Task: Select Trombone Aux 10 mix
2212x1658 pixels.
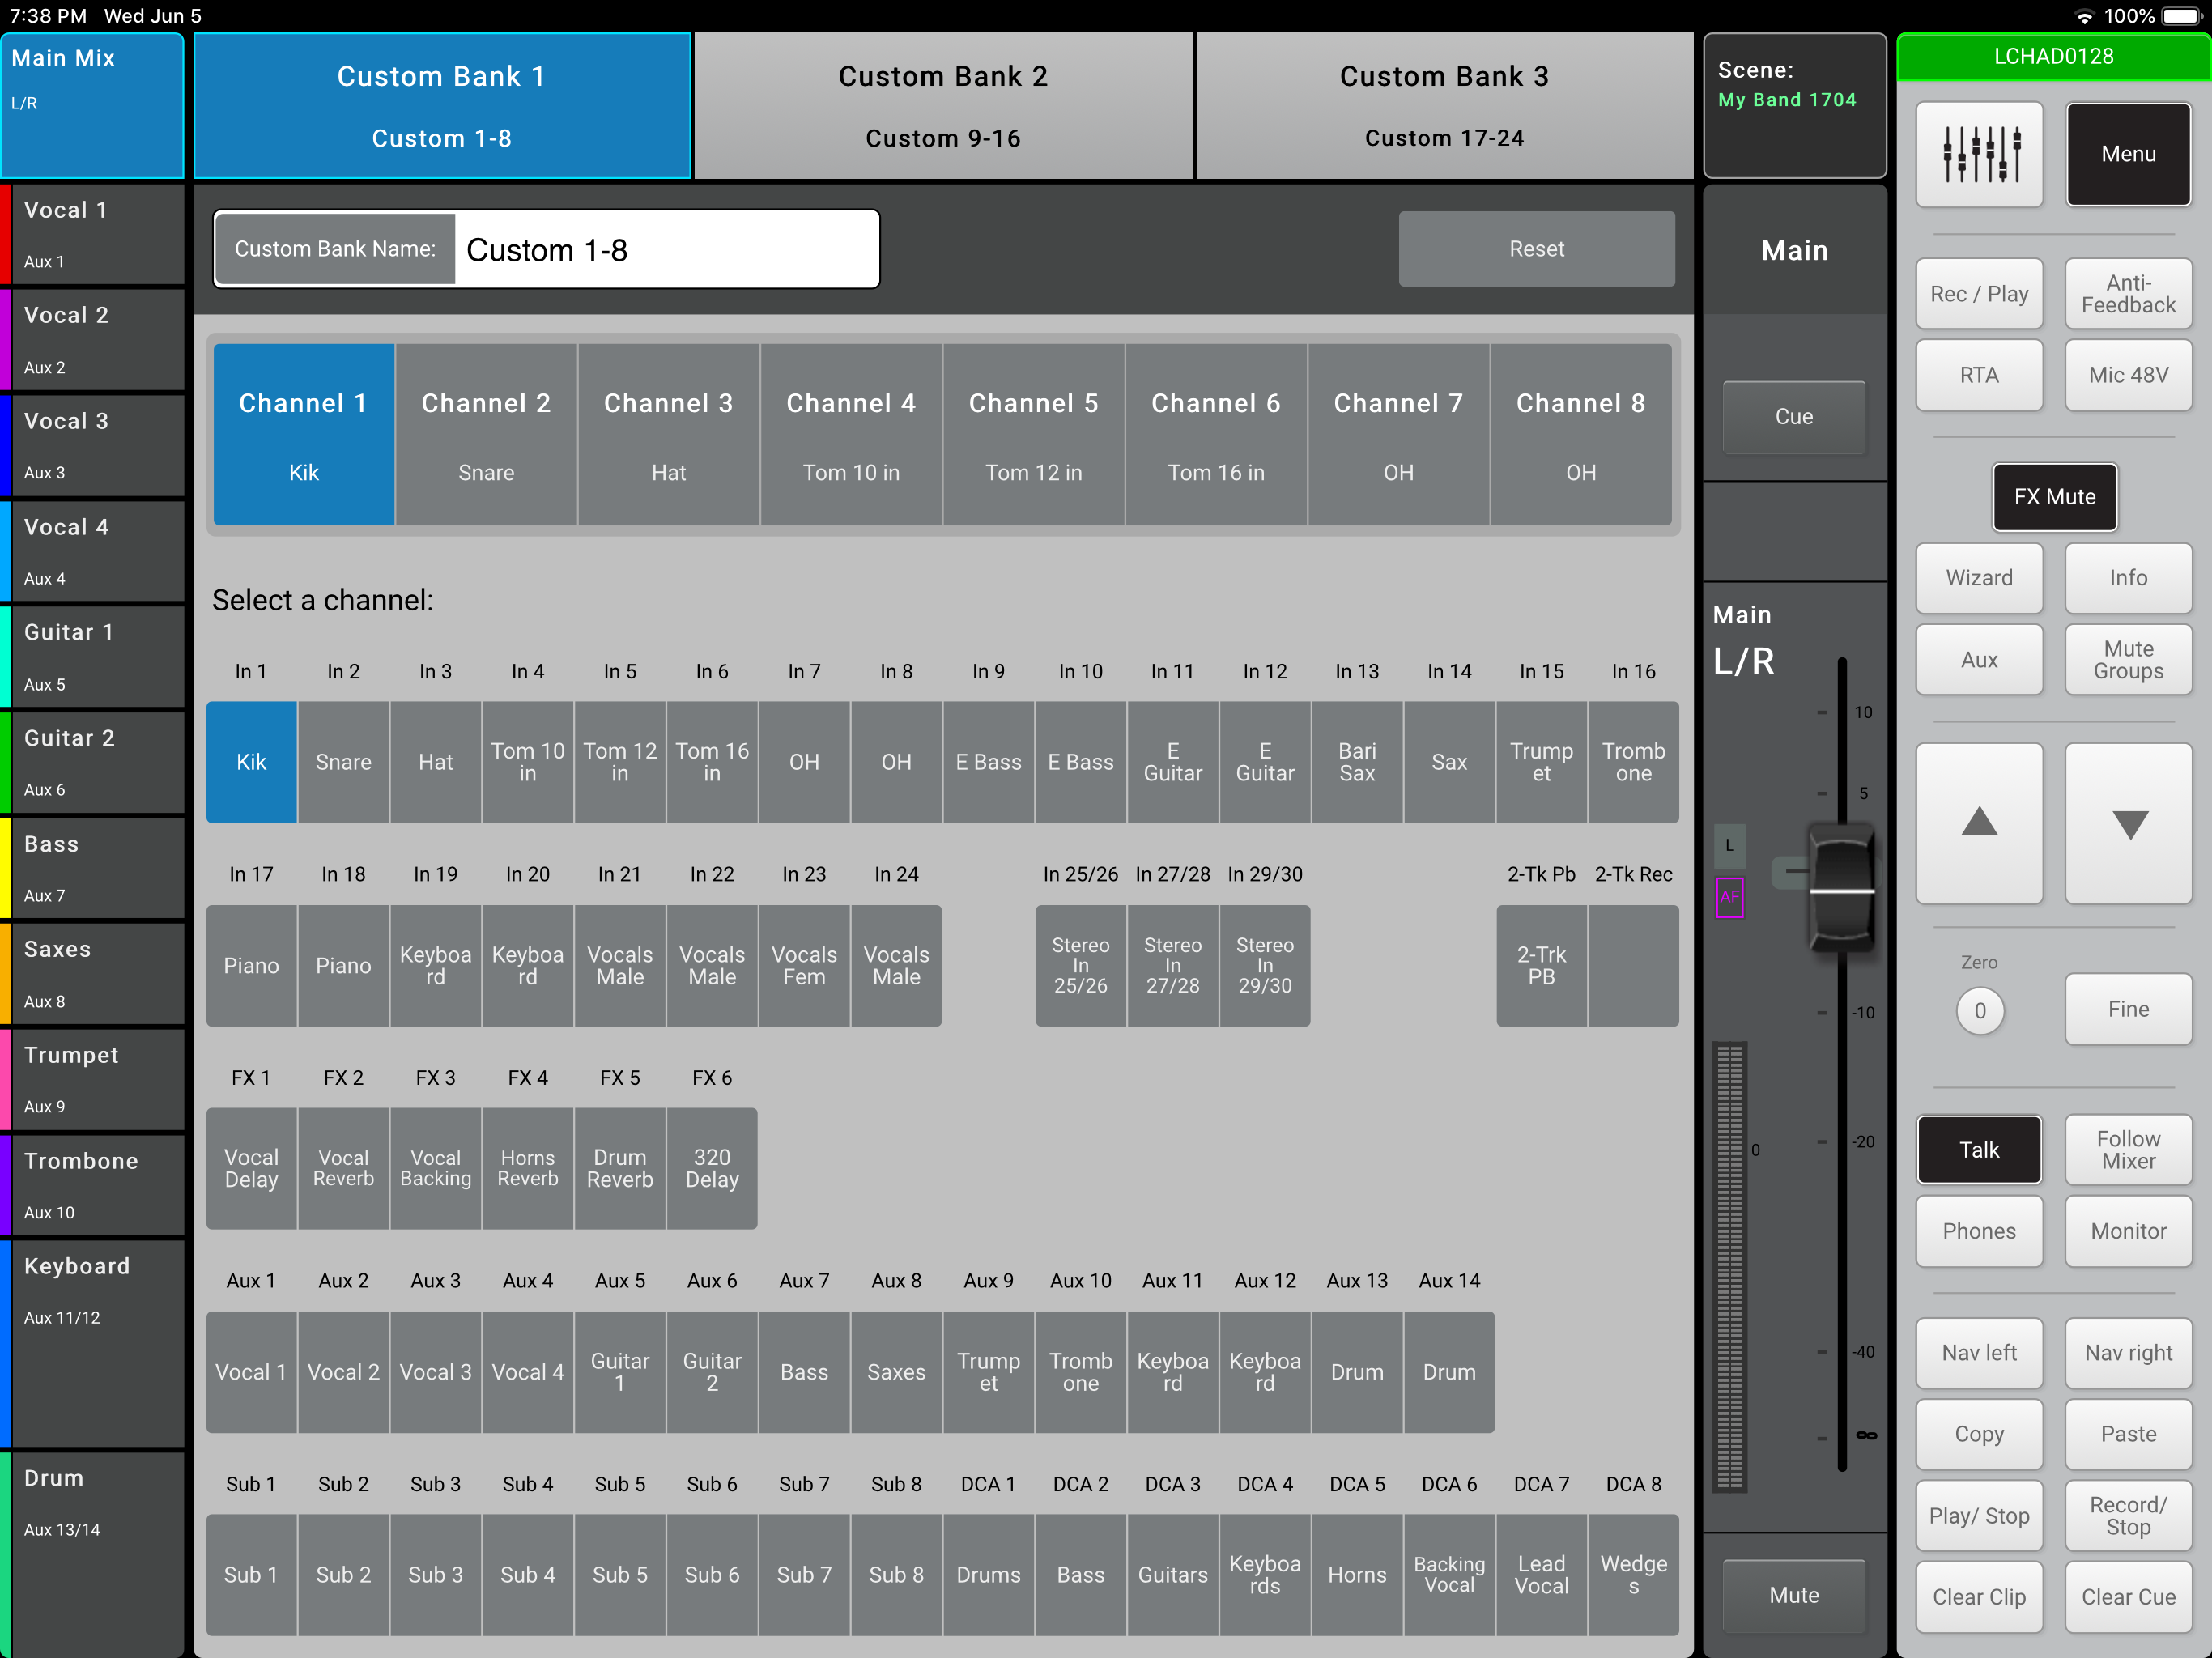Action: point(92,1185)
